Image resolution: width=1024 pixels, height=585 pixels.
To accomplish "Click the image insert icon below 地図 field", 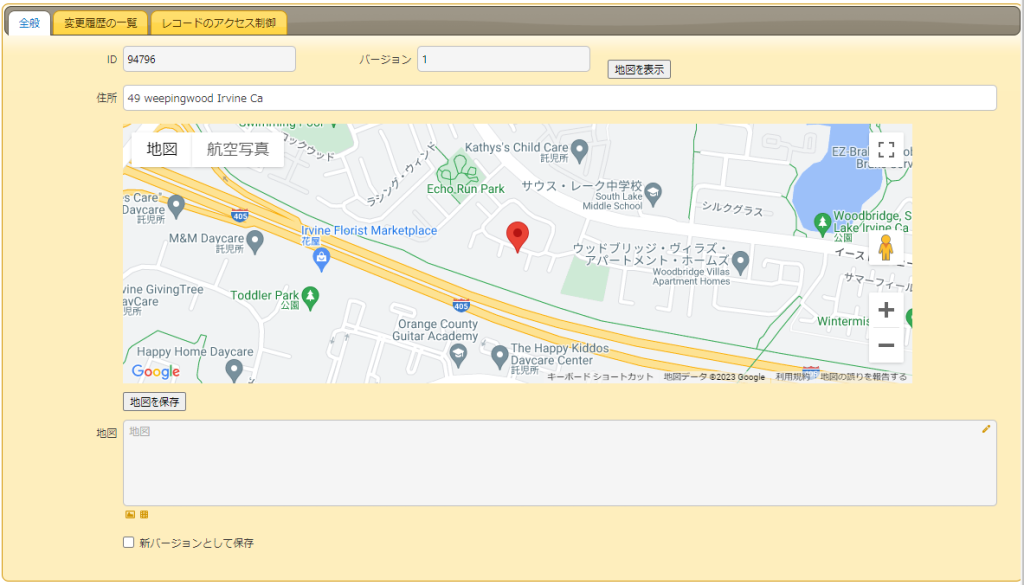I will [x=130, y=514].
